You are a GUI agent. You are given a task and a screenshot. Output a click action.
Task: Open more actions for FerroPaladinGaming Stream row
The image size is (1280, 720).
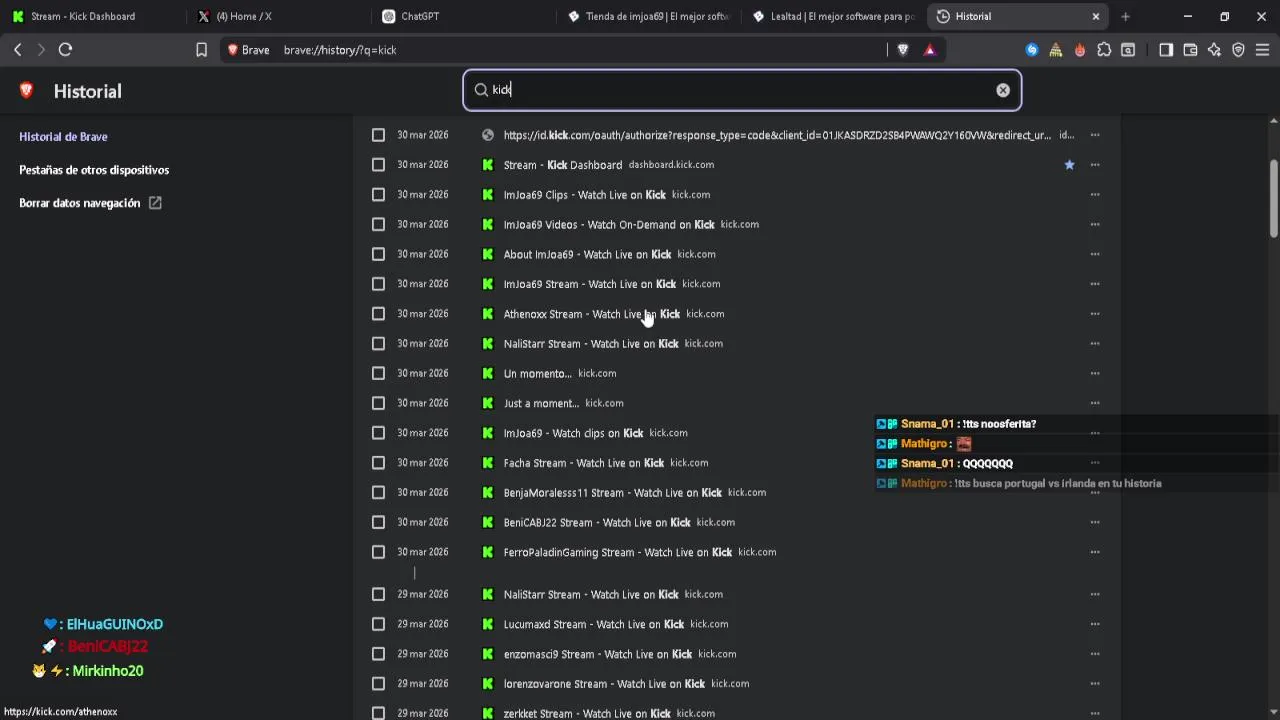(x=1095, y=552)
